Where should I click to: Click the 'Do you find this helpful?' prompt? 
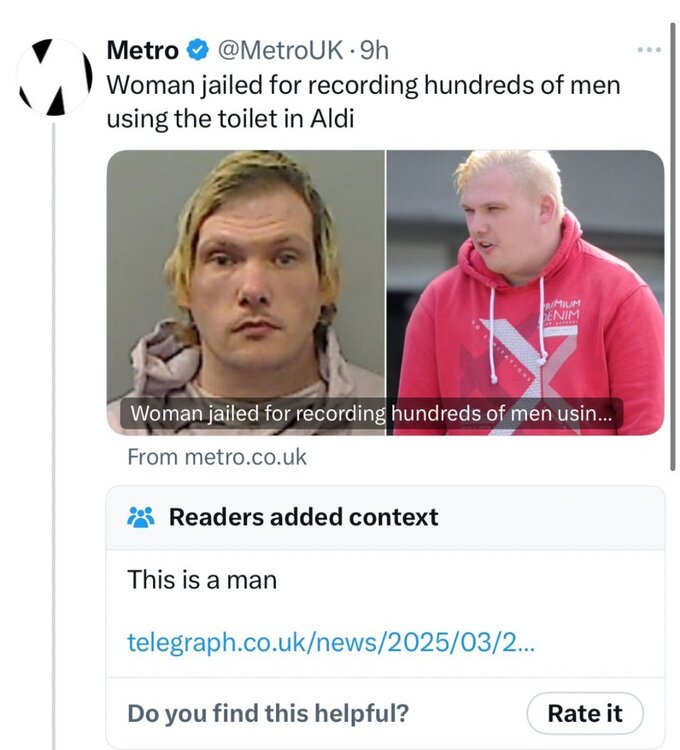click(x=268, y=713)
